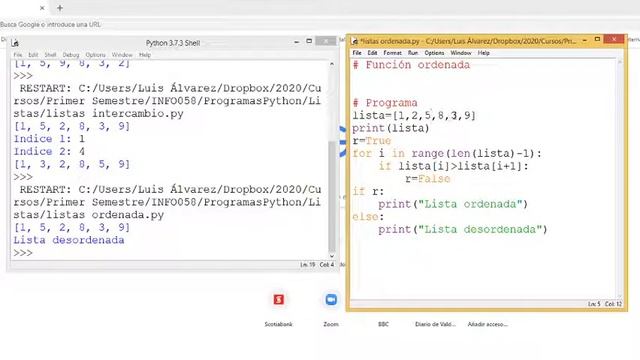Click the last >>> prompt in Shell

(x=23, y=253)
